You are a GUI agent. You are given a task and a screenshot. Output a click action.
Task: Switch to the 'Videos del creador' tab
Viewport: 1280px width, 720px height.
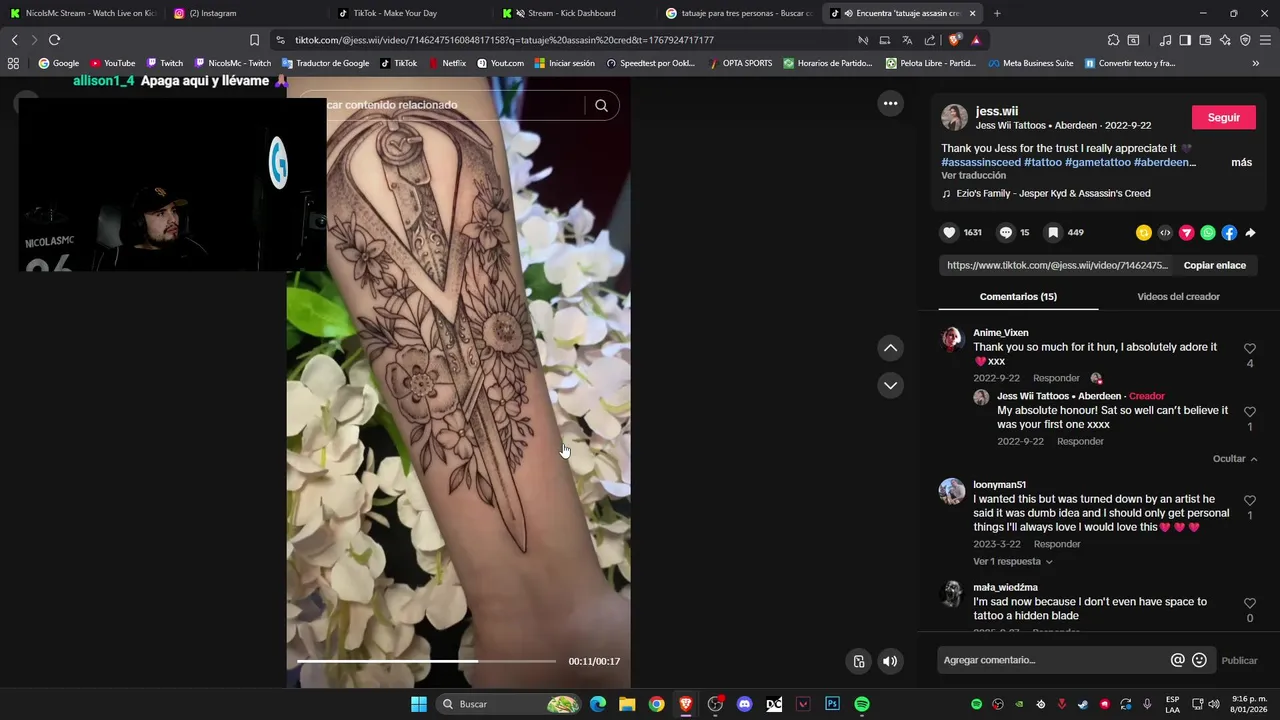(x=1178, y=296)
